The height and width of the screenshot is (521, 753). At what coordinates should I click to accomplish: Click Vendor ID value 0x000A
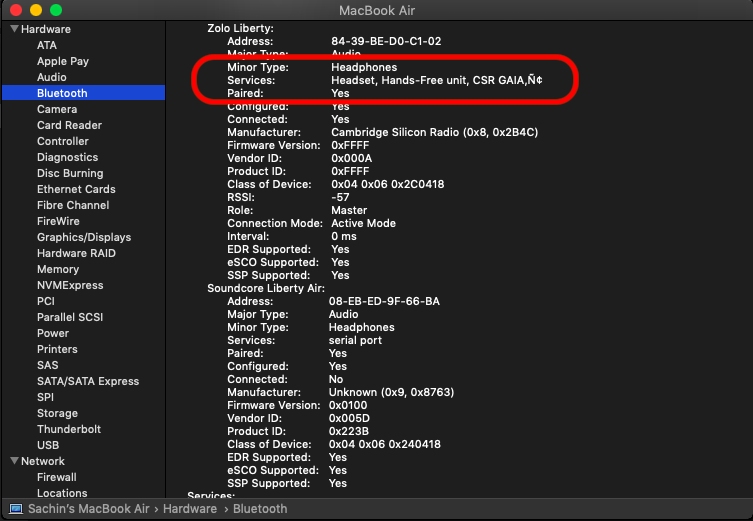tap(352, 158)
